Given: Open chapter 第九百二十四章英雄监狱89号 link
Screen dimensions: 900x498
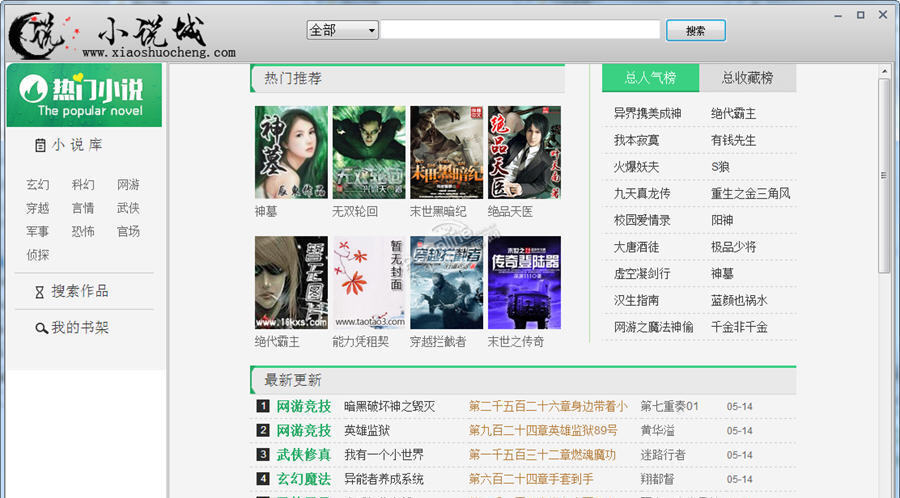Looking at the screenshot, I should 543,430.
